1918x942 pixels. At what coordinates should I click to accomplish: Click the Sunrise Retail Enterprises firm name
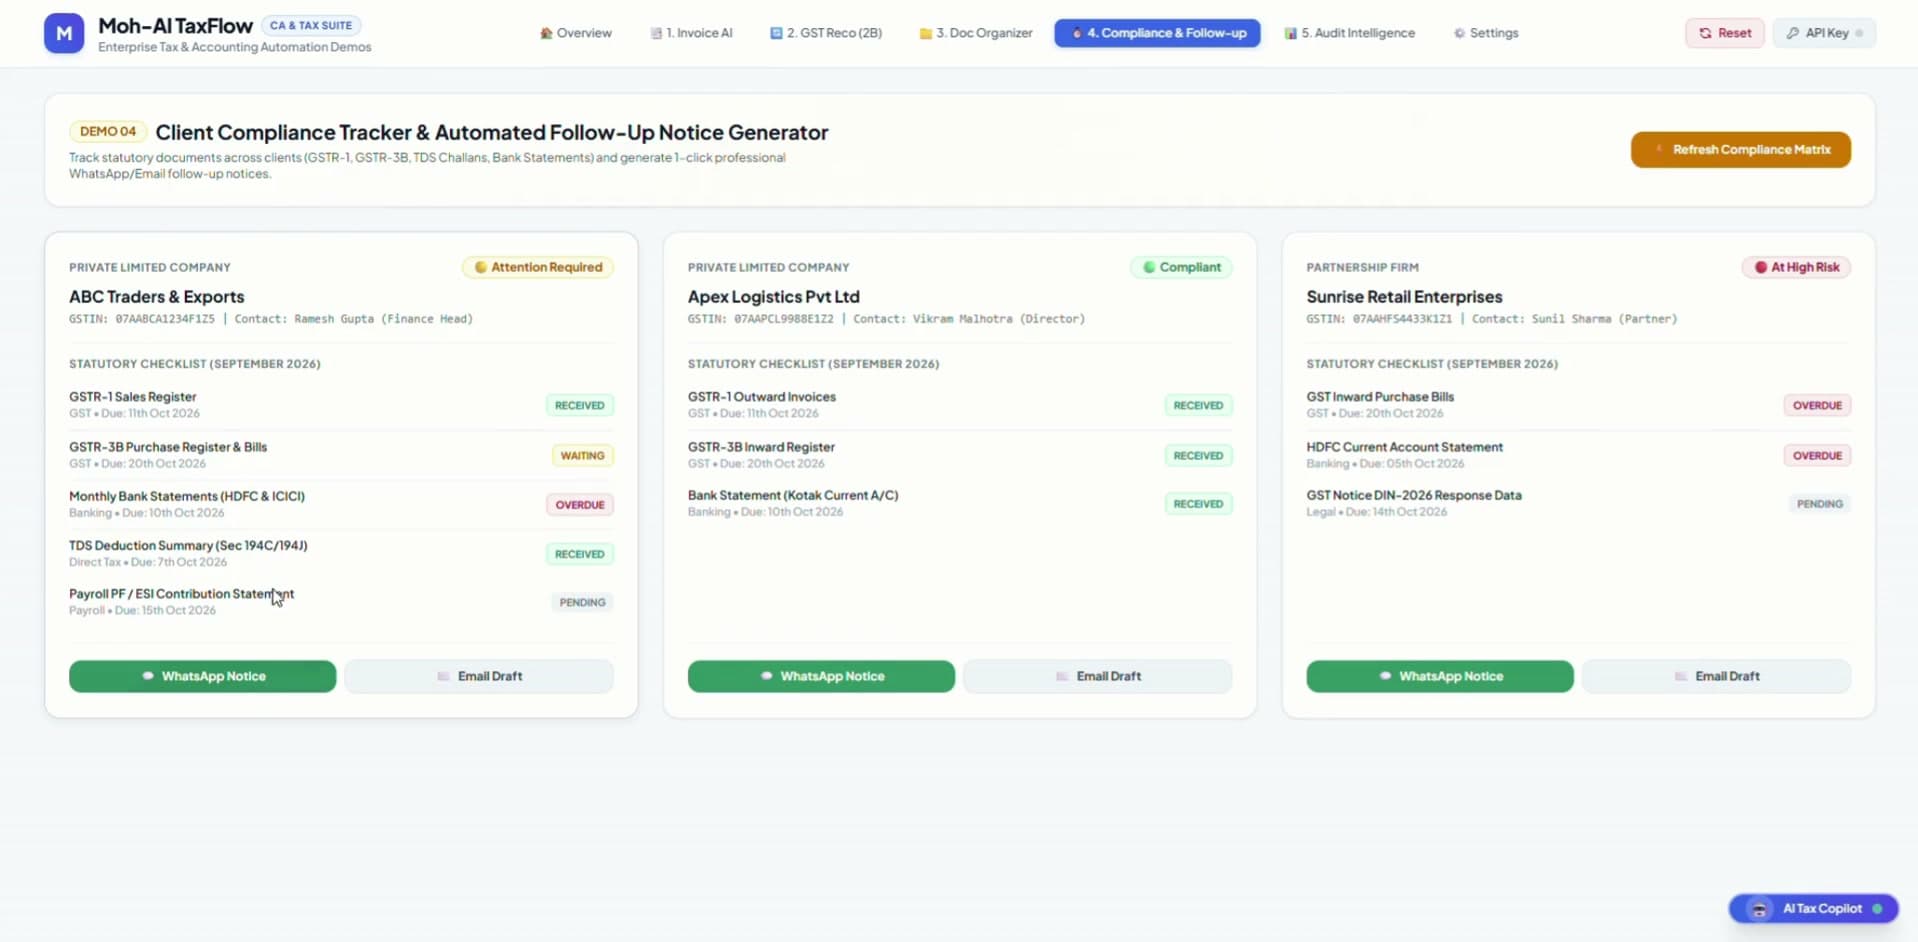pos(1404,297)
